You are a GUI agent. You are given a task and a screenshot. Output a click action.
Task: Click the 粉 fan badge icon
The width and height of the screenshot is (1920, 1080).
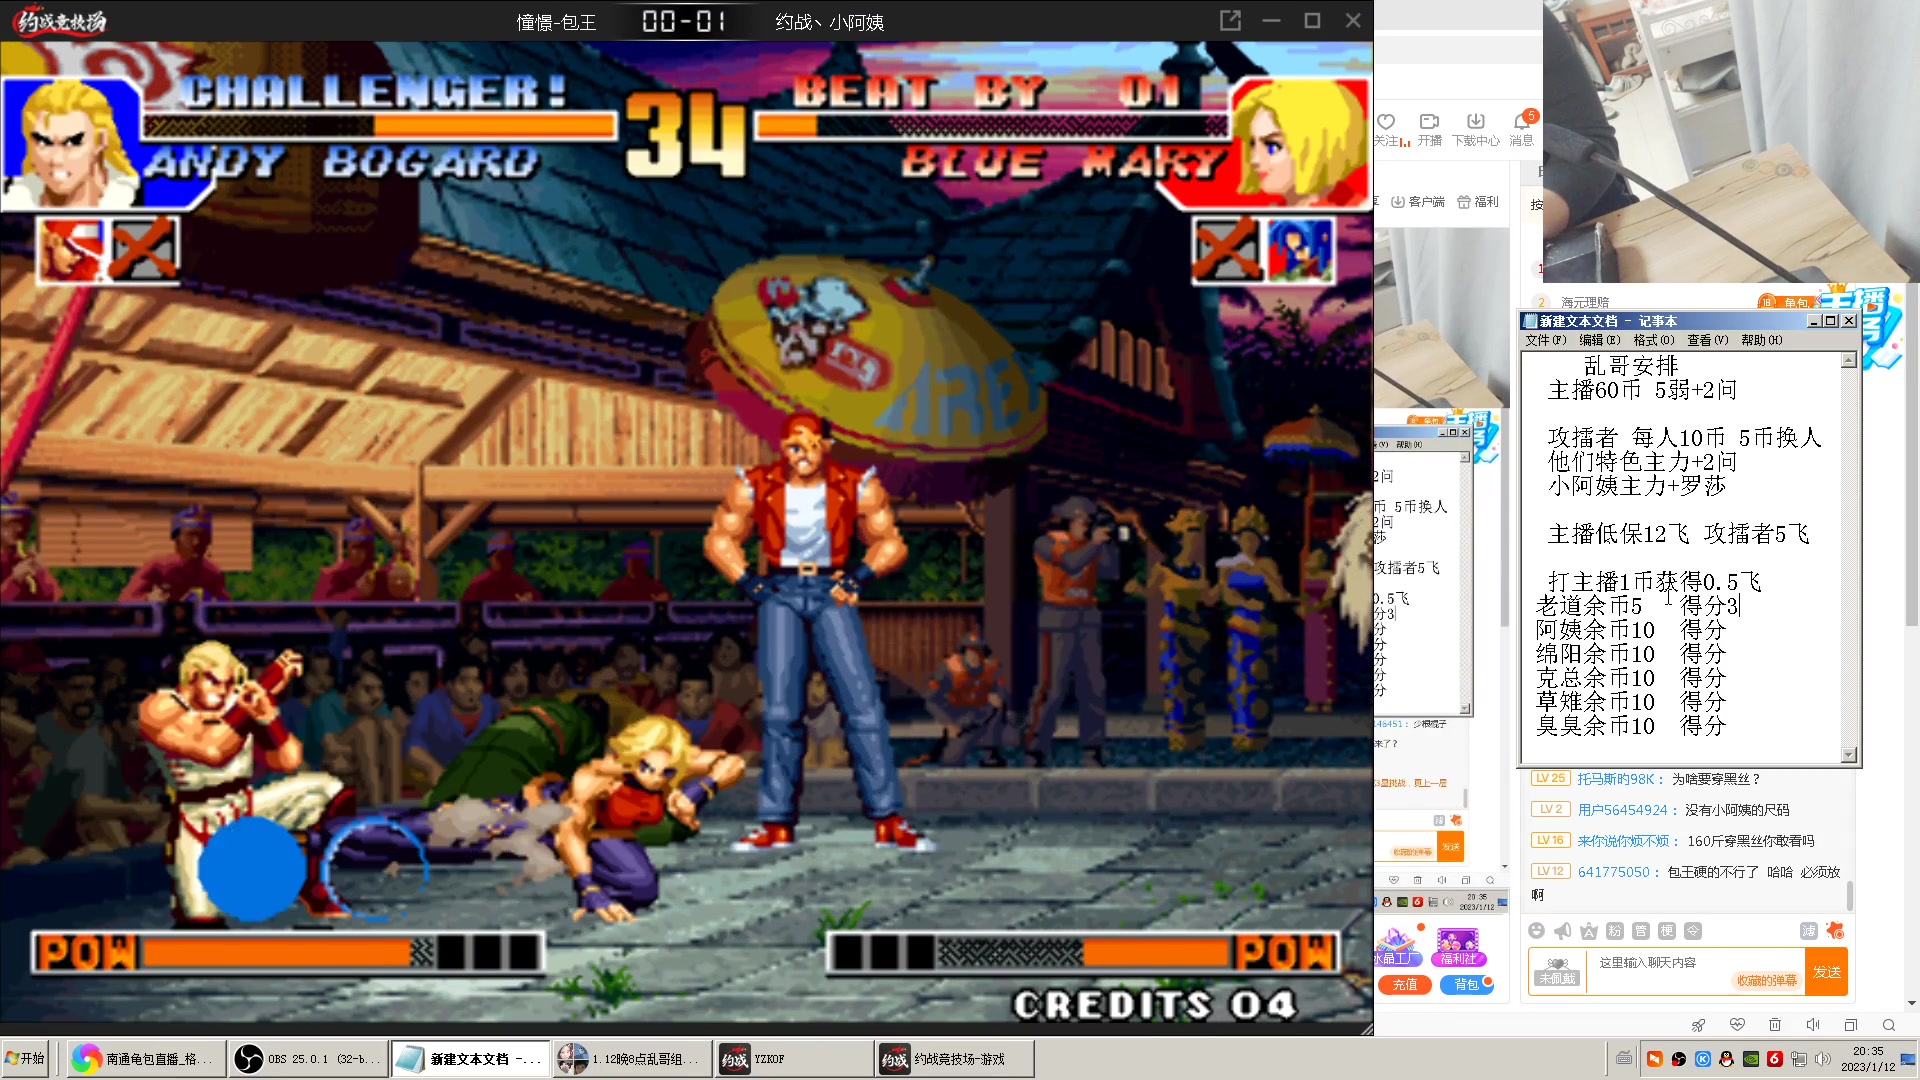(1615, 931)
